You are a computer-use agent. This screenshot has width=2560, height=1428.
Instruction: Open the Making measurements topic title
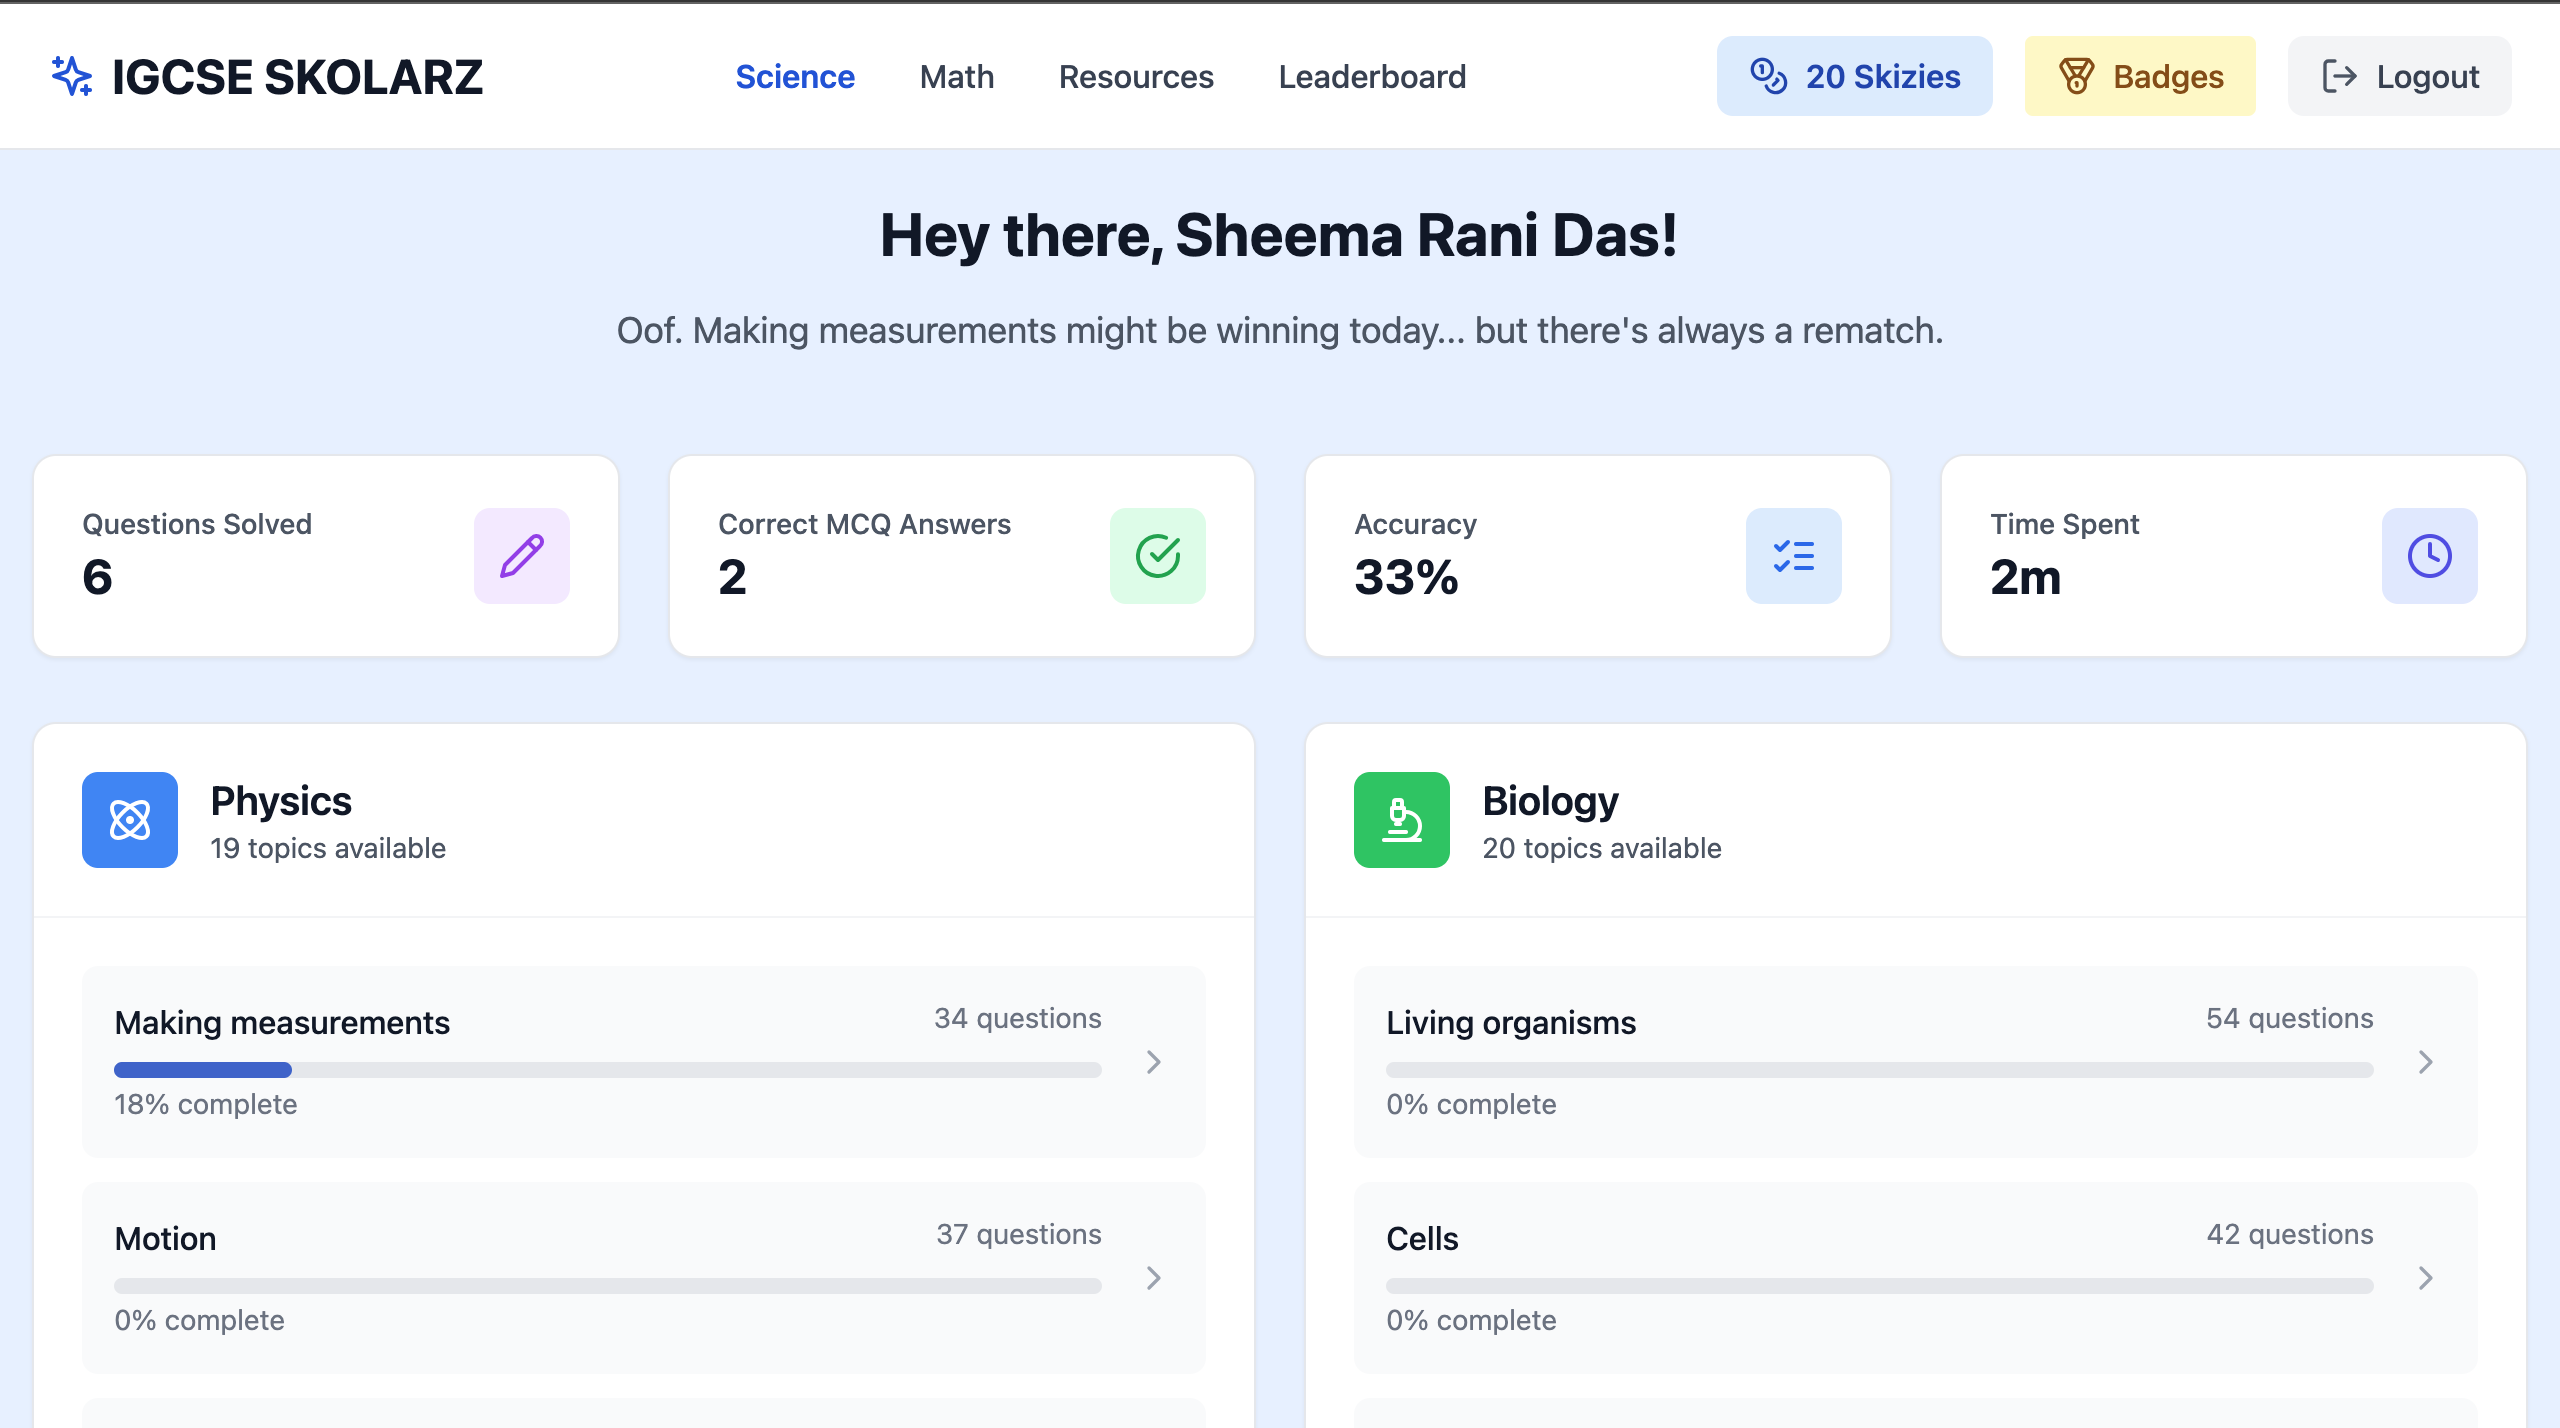click(x=282, y=1023)
